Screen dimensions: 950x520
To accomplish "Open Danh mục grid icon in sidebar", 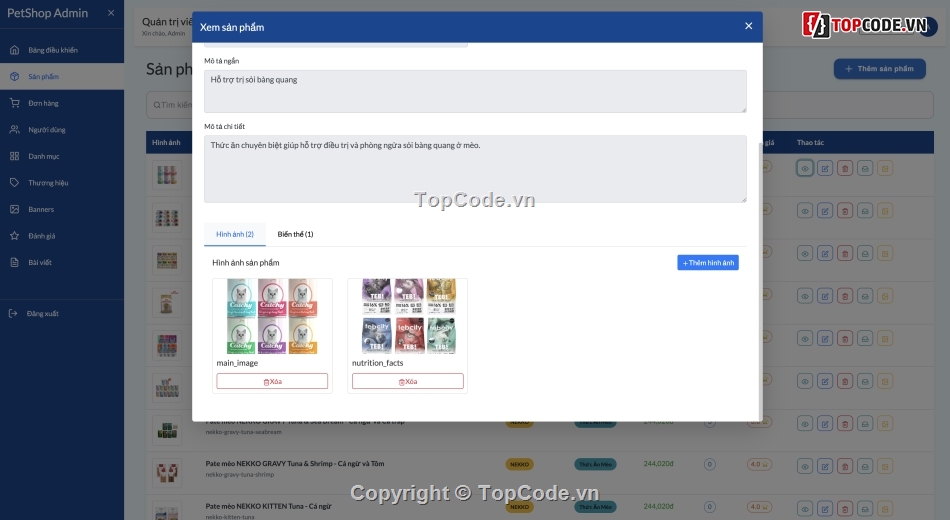I will pyautogui.click(x=15, y=156).
